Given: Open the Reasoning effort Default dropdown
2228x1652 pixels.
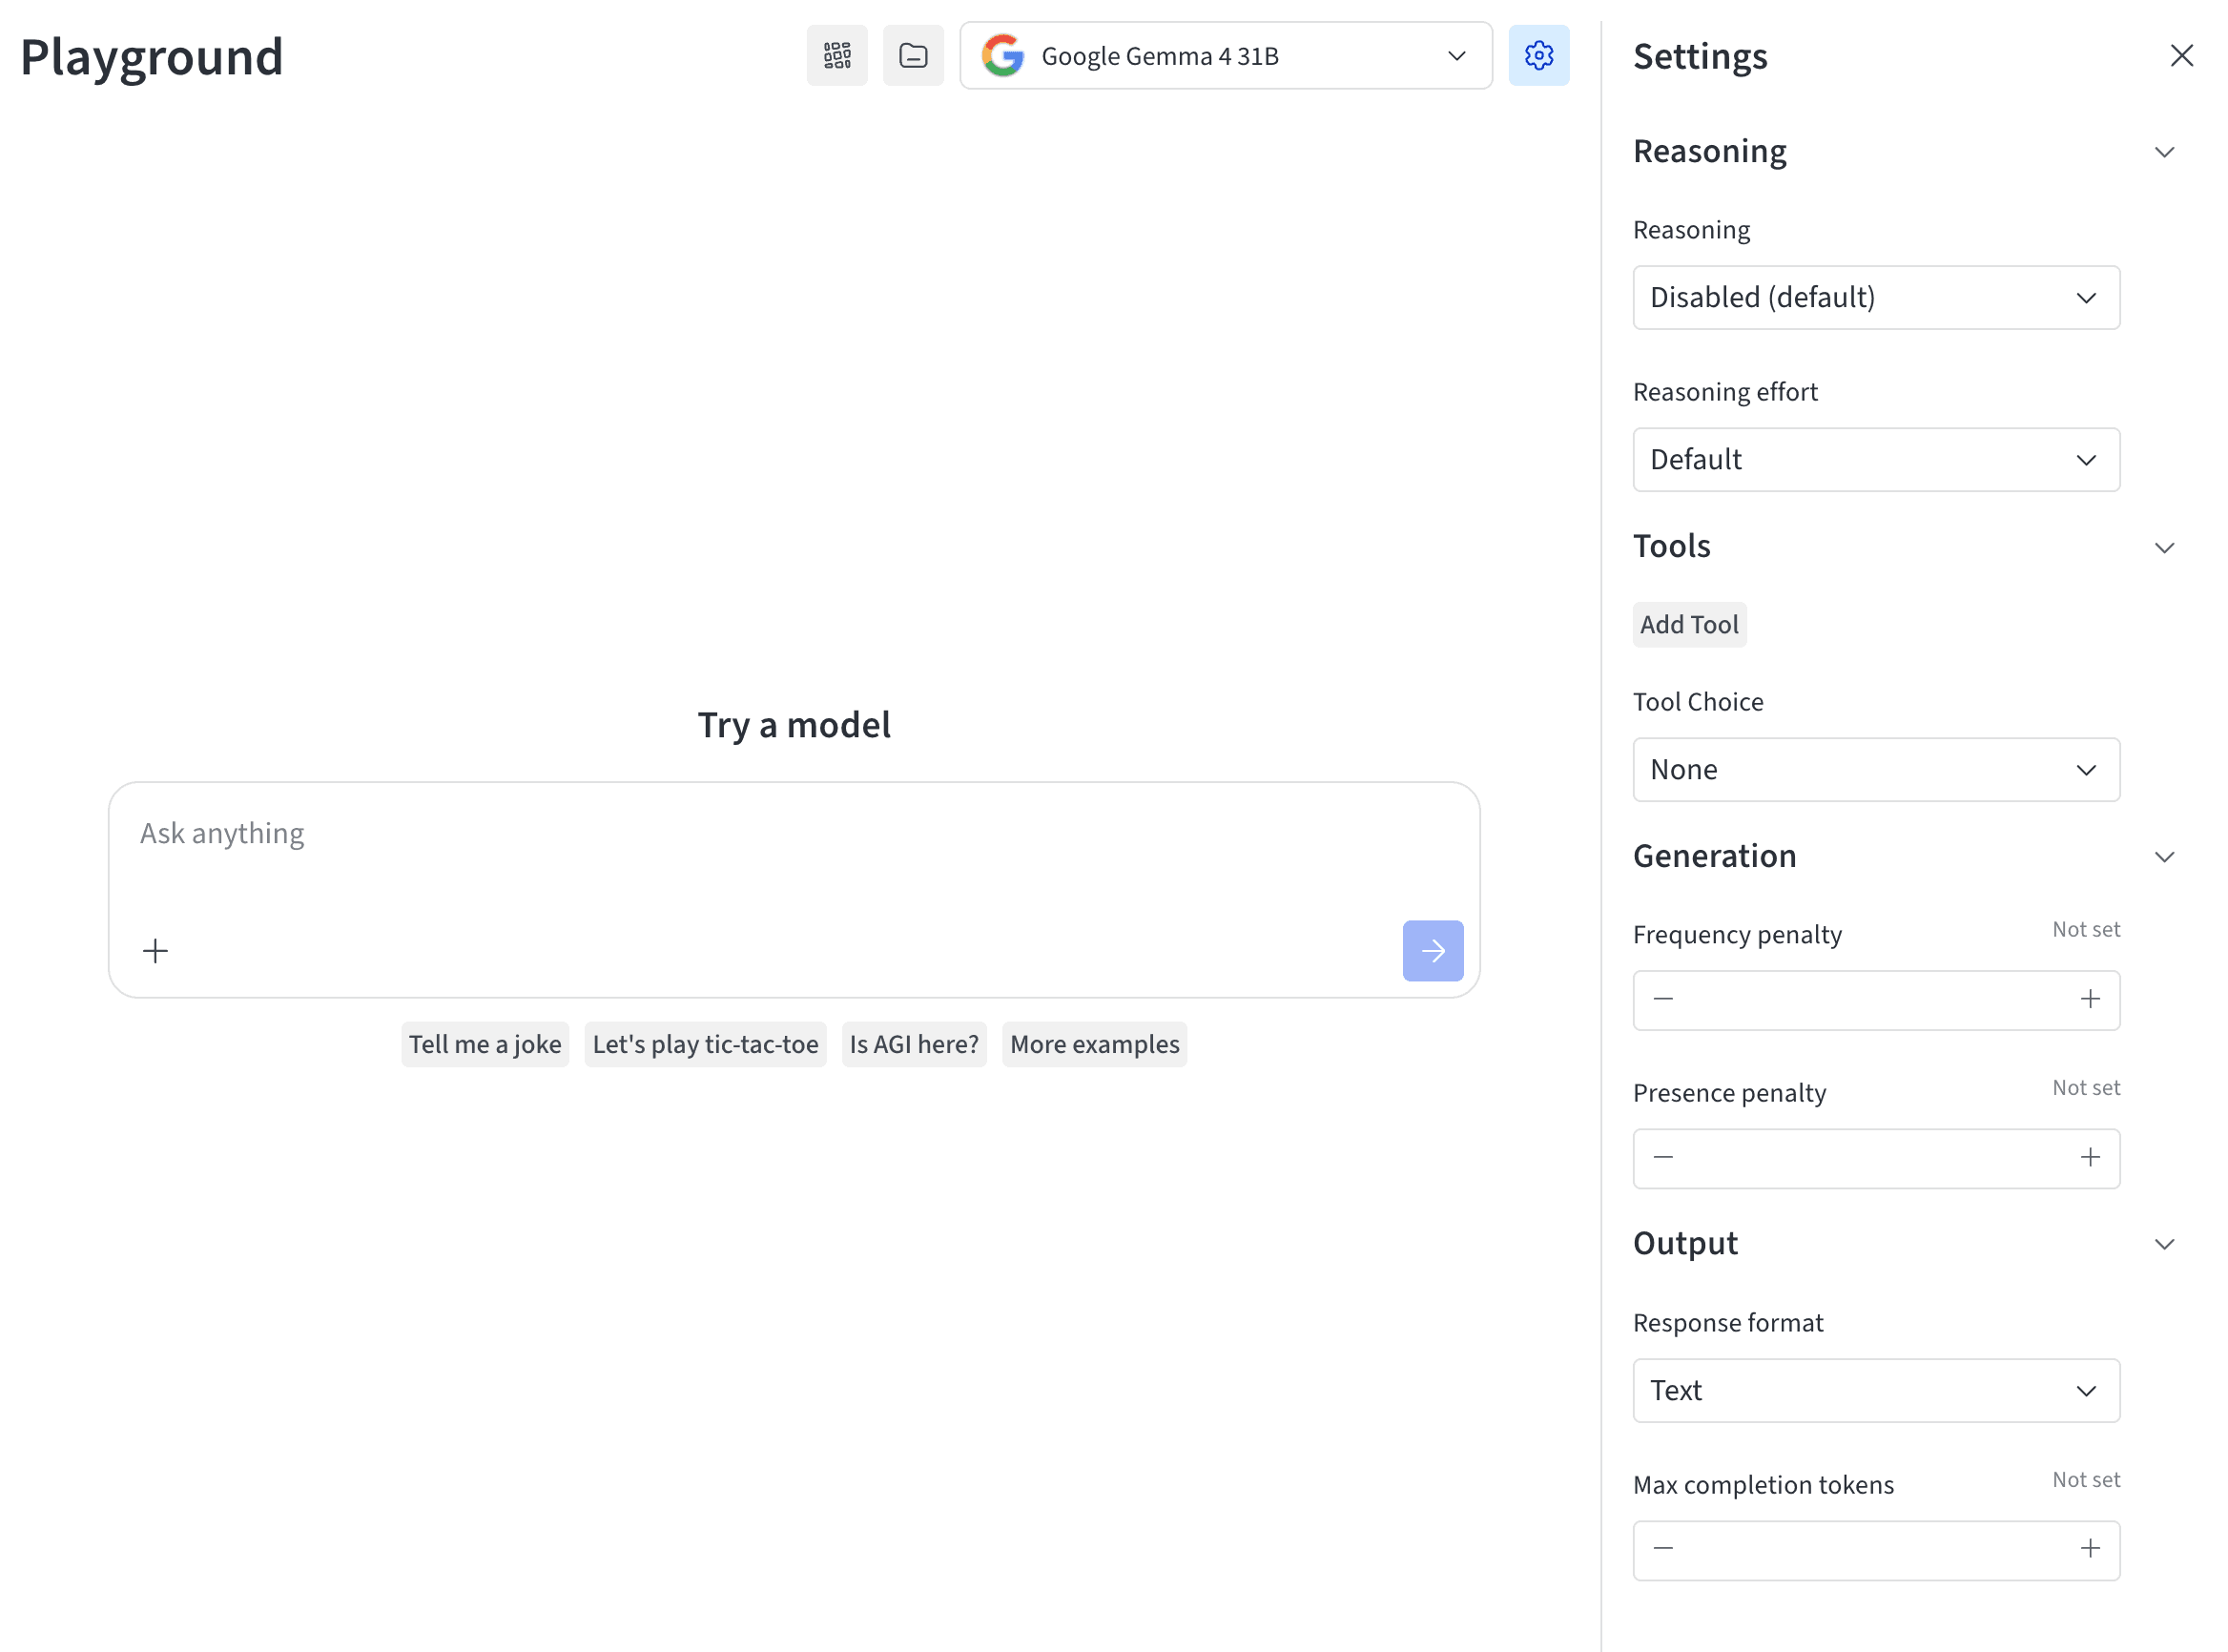Looking at the screenshot, I should click(1876, 460).
